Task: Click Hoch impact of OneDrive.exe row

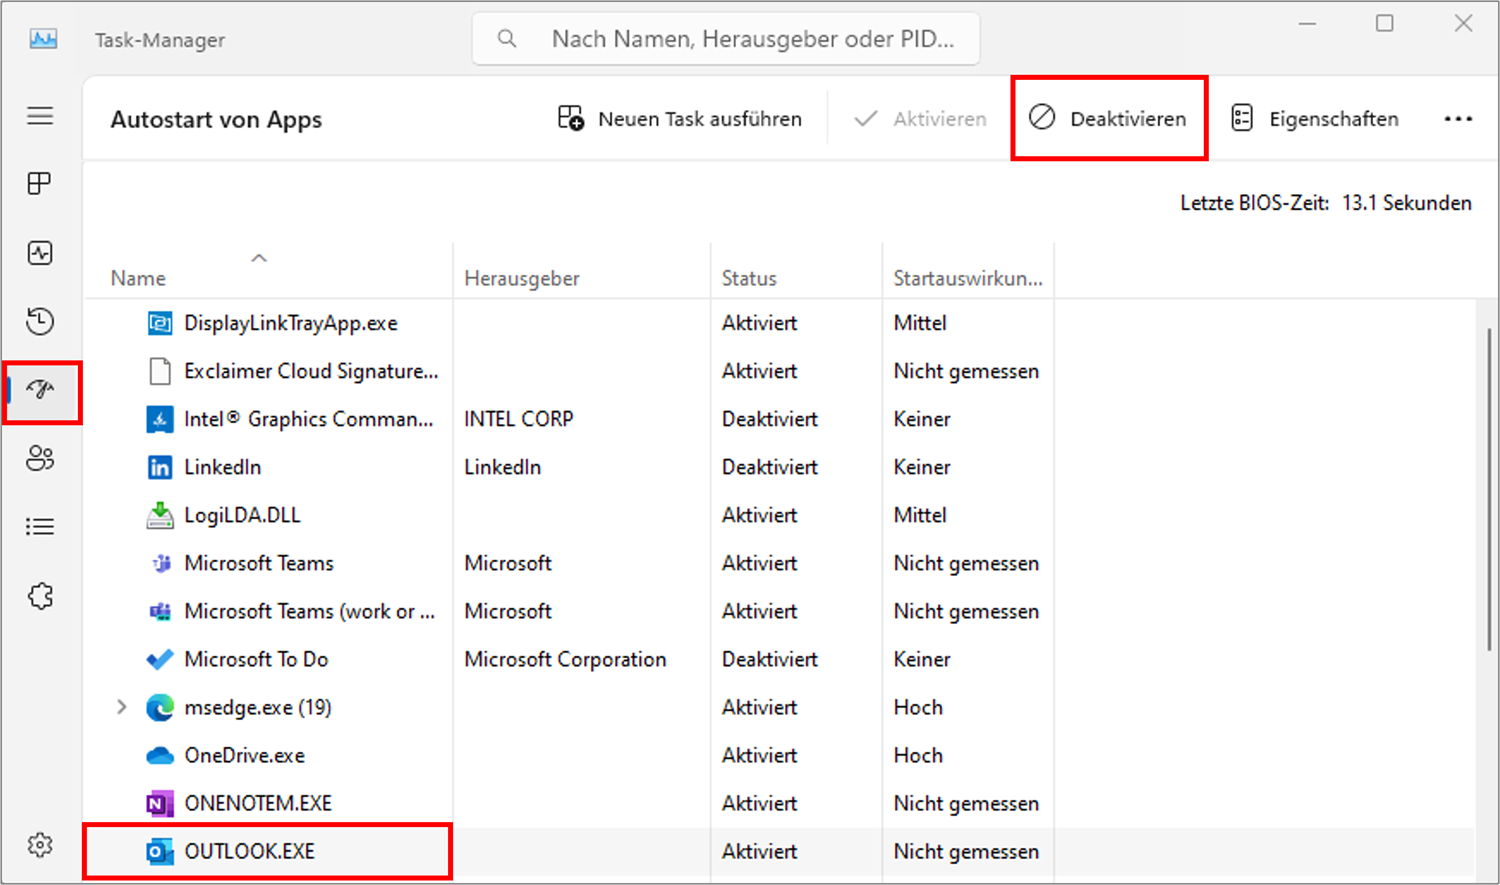Action: (918, 755)
